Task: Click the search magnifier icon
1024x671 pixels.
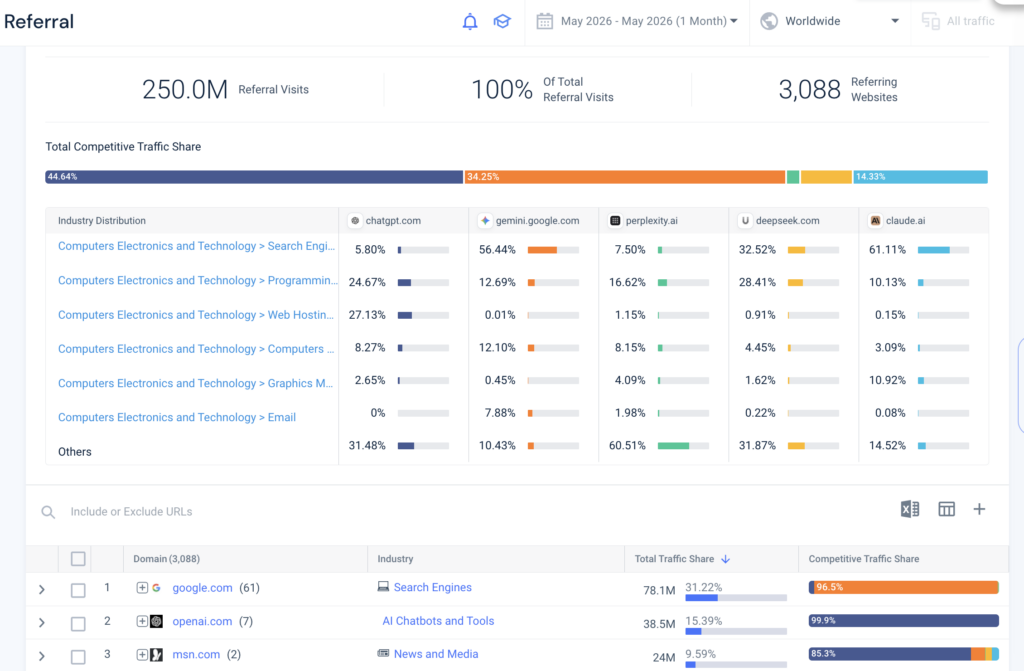Action: tap(48, 512)
